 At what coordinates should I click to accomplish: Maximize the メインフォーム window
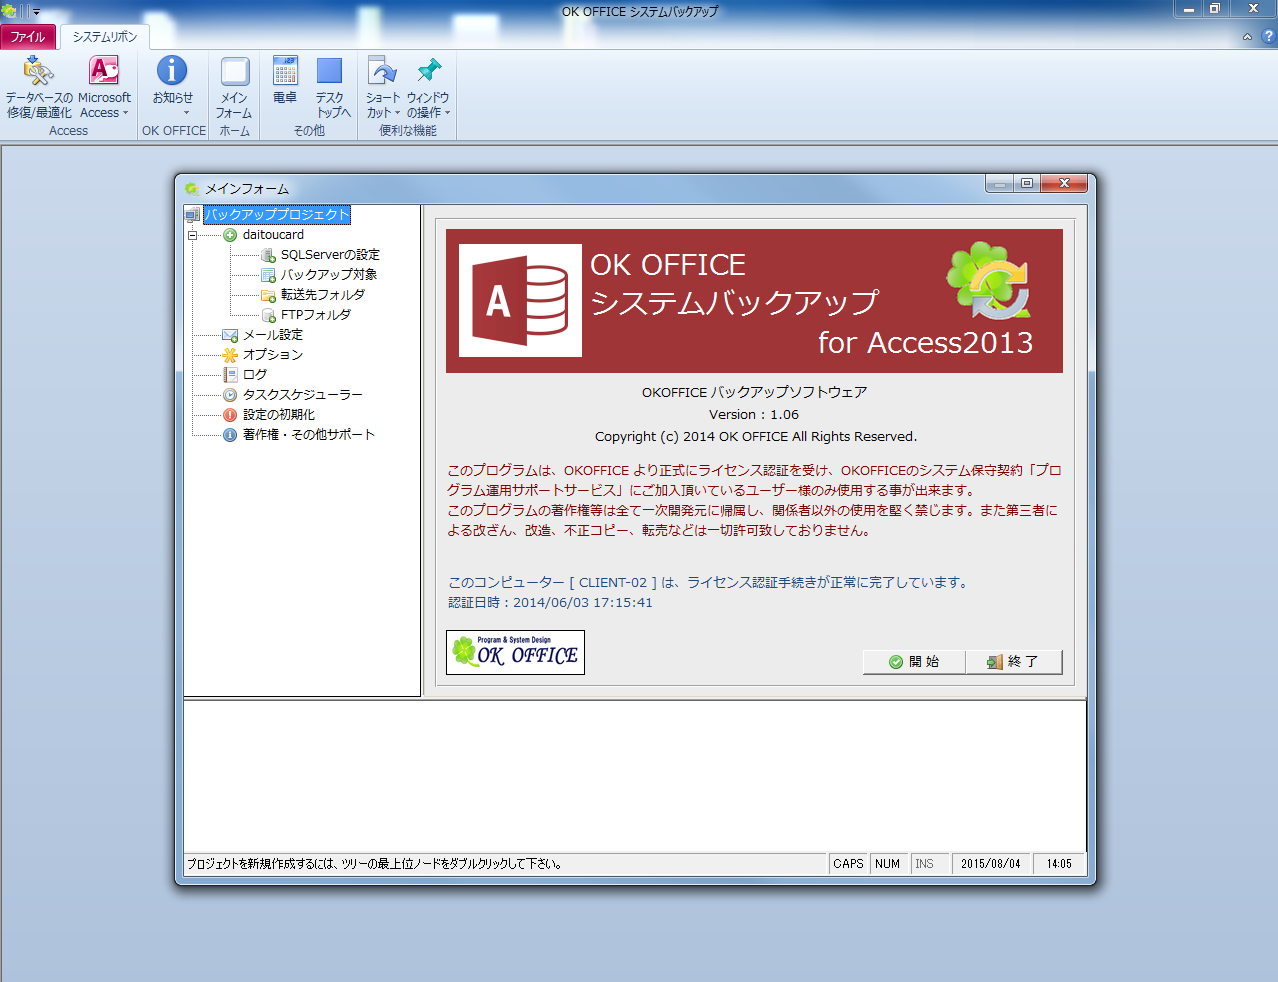[x=1026, y=183]
